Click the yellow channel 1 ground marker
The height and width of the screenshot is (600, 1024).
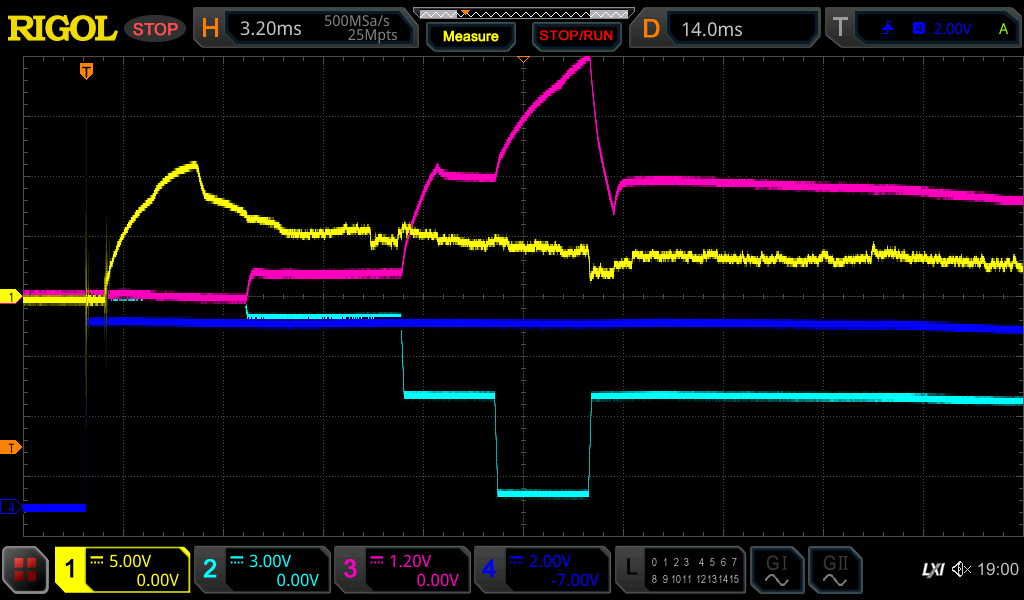11,297
